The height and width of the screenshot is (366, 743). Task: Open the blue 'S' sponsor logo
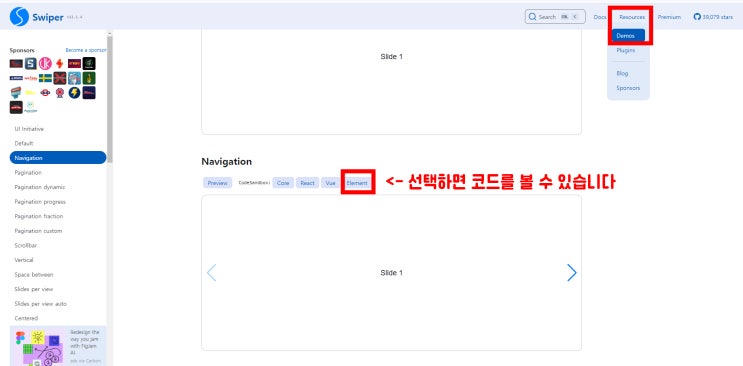[x=30, y=64]
